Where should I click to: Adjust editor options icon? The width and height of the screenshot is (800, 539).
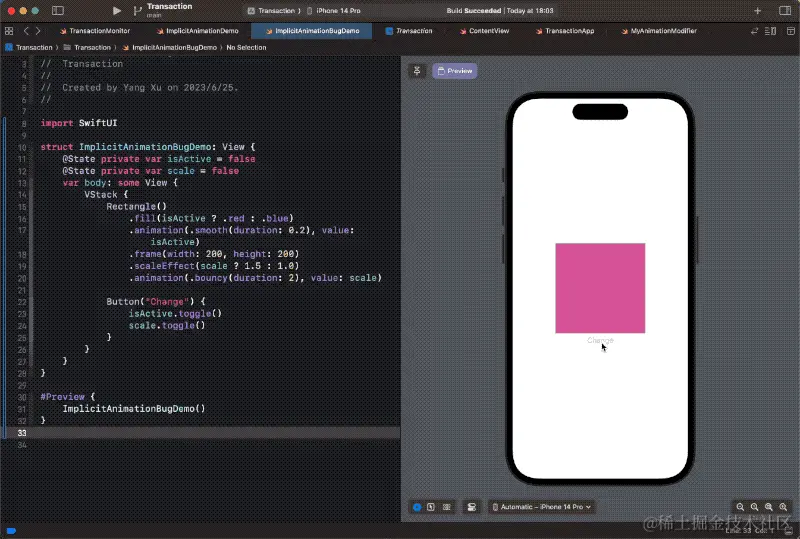[770, 31]
